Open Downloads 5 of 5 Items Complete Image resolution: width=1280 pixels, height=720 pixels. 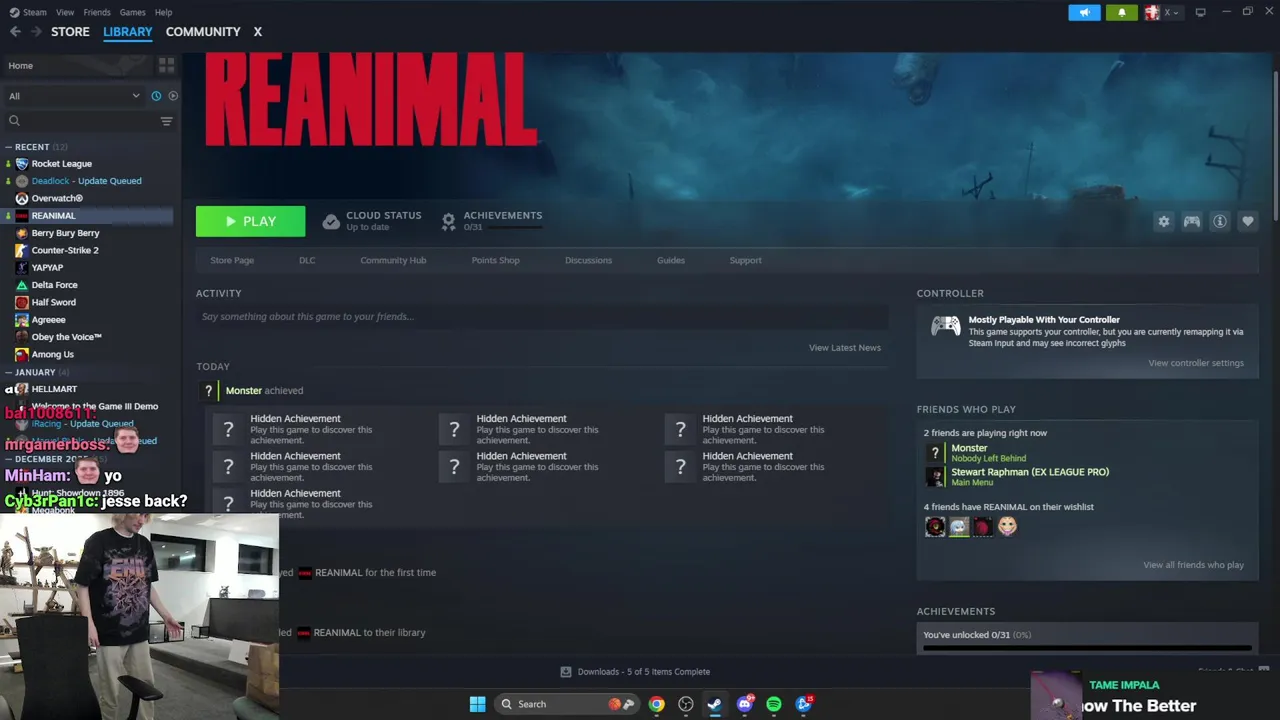(635, 672)
